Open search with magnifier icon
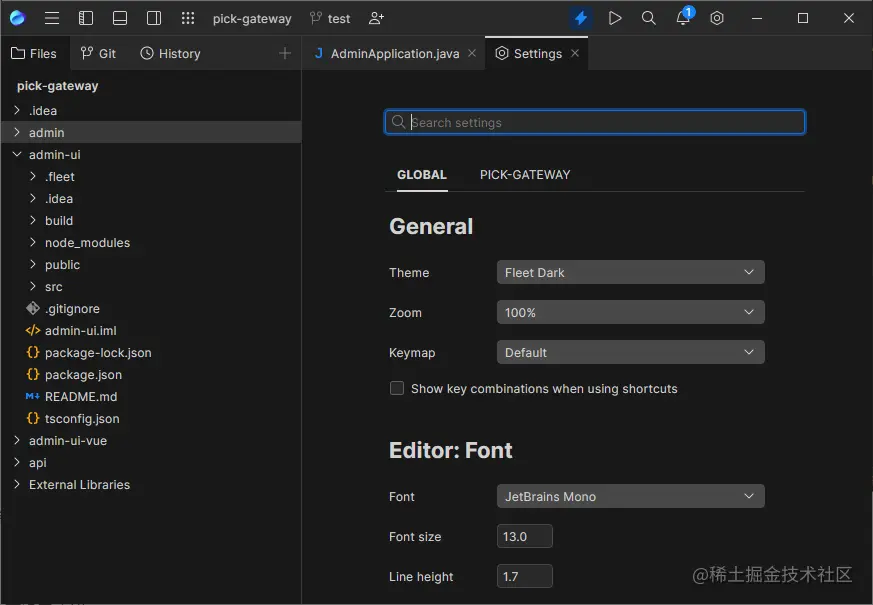 point(649,18)
